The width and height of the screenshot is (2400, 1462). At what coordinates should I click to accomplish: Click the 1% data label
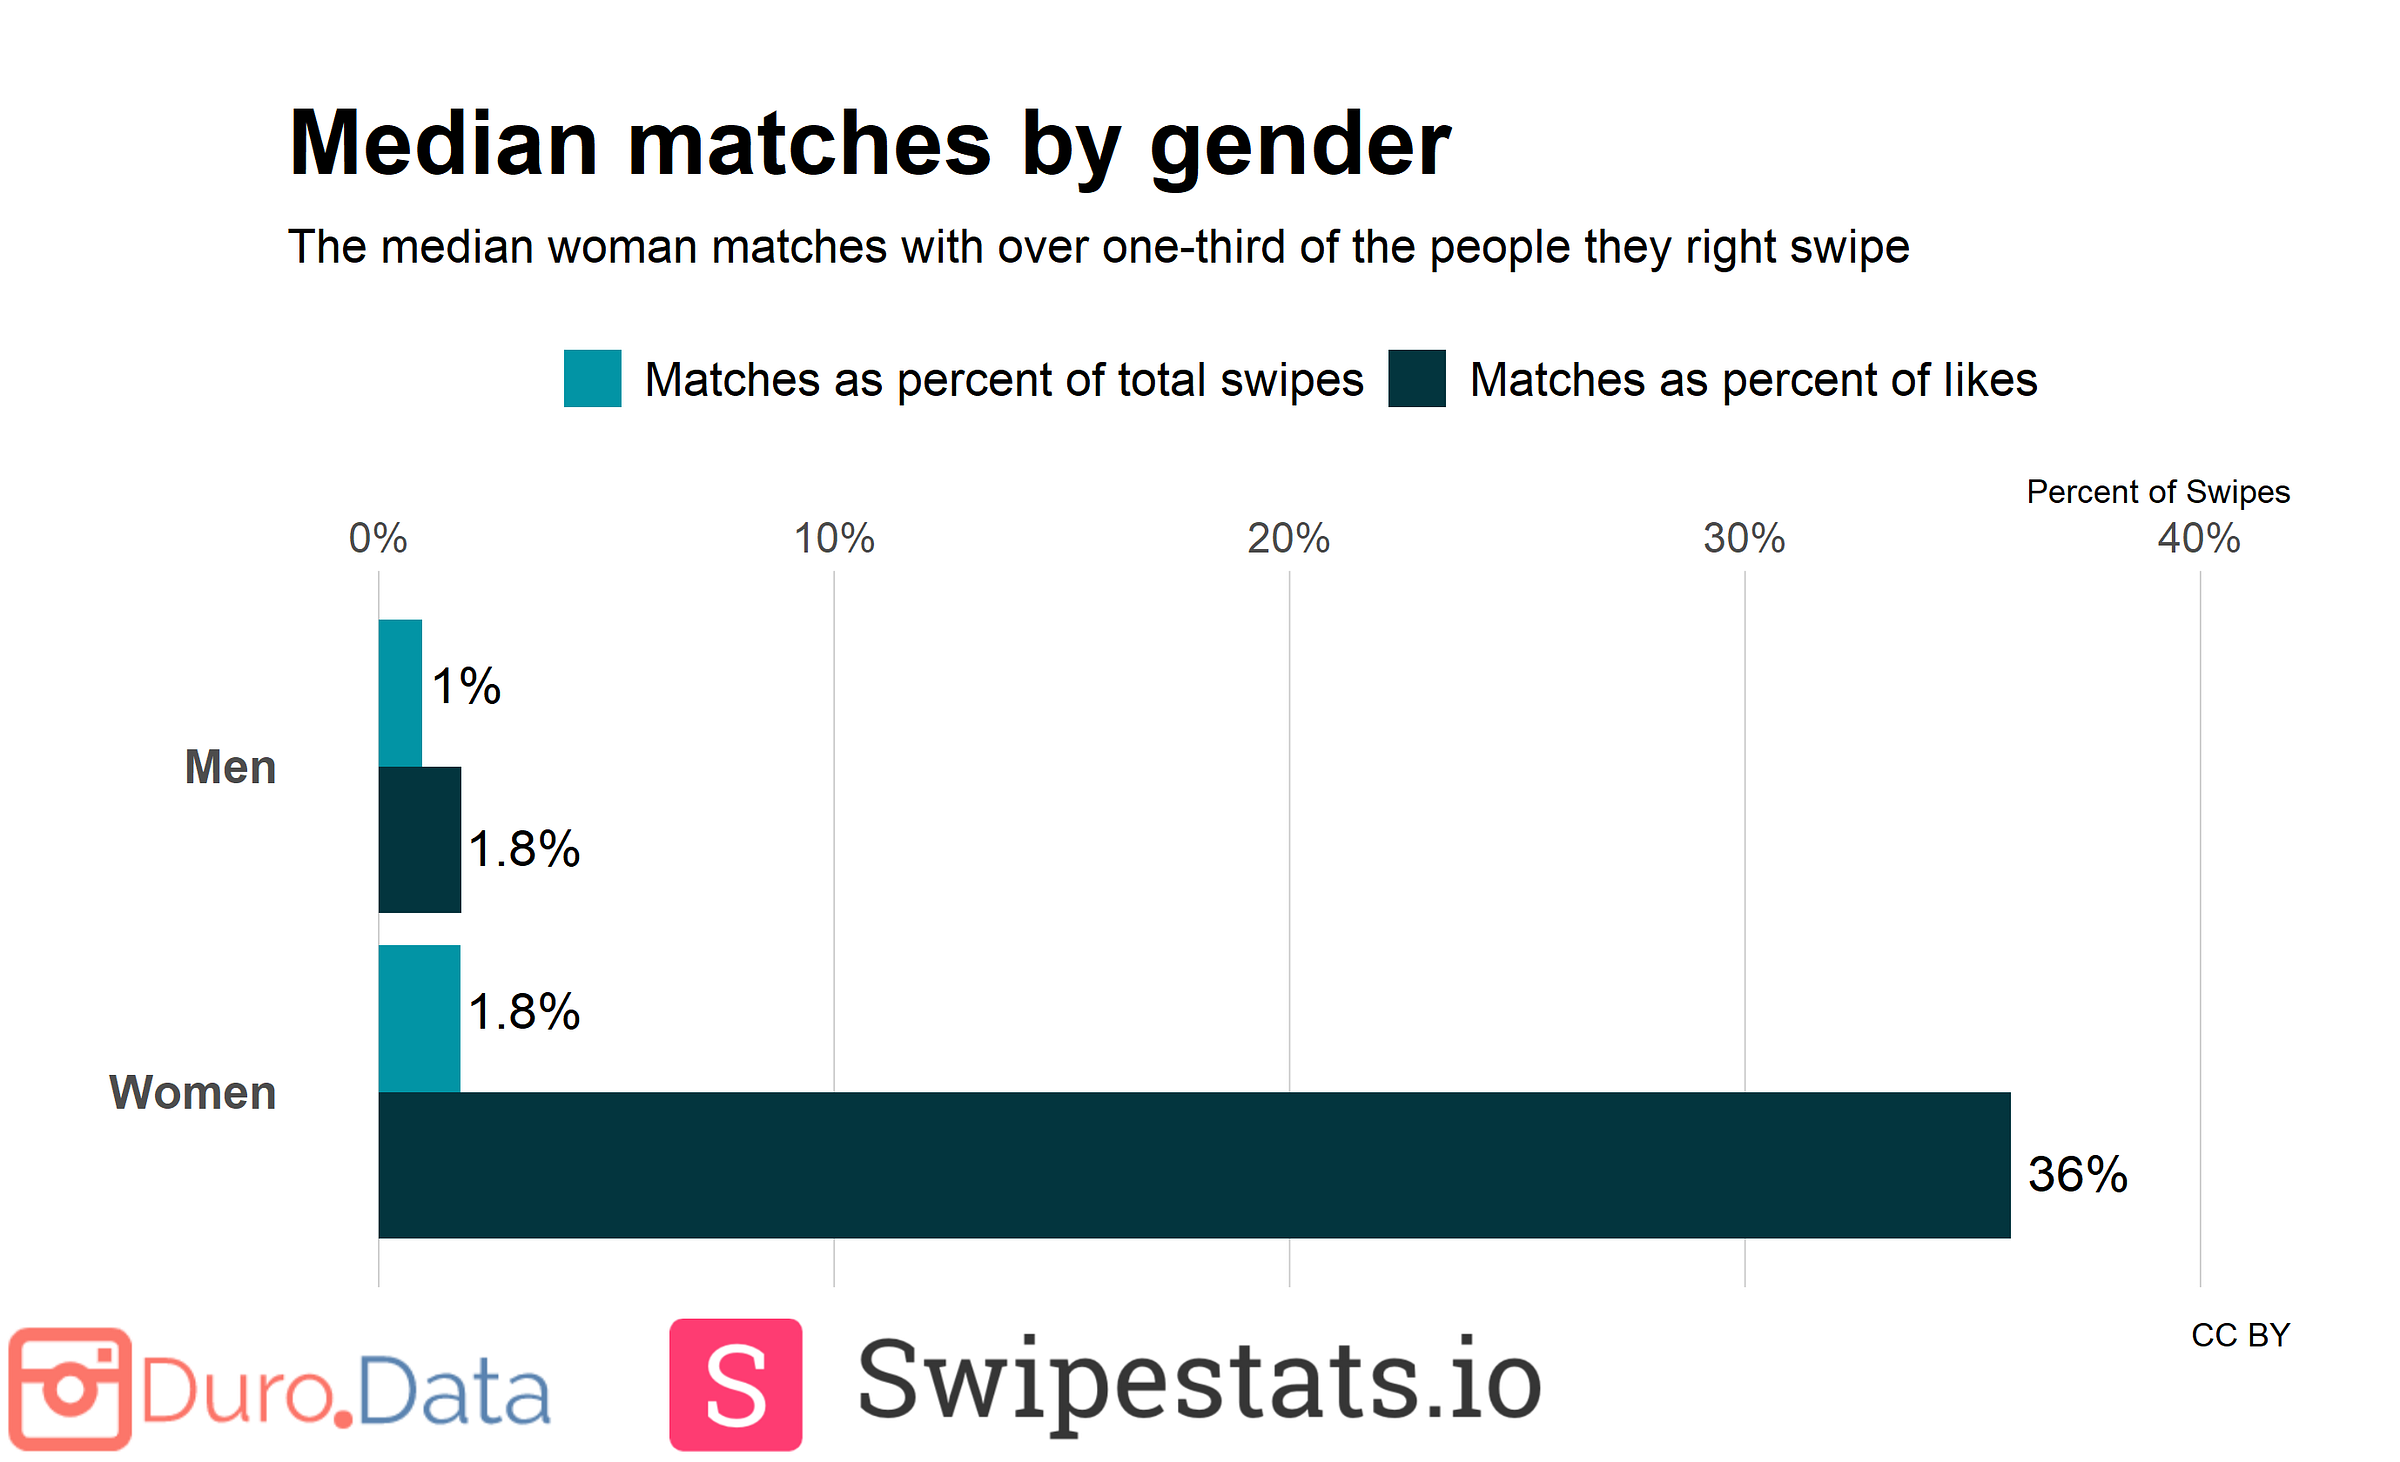466,686
